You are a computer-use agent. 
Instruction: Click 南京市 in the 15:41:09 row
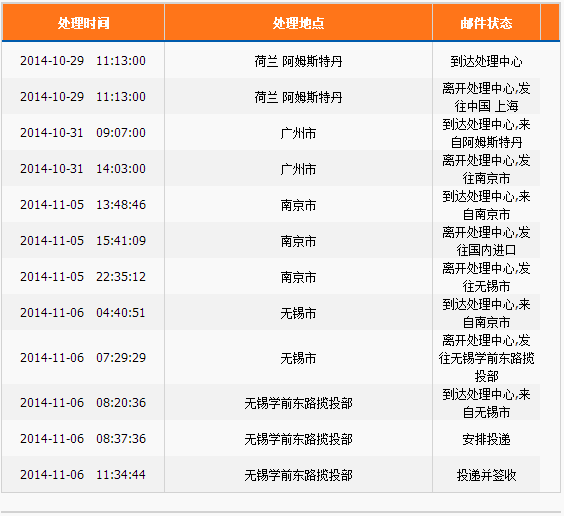point(298,241)
